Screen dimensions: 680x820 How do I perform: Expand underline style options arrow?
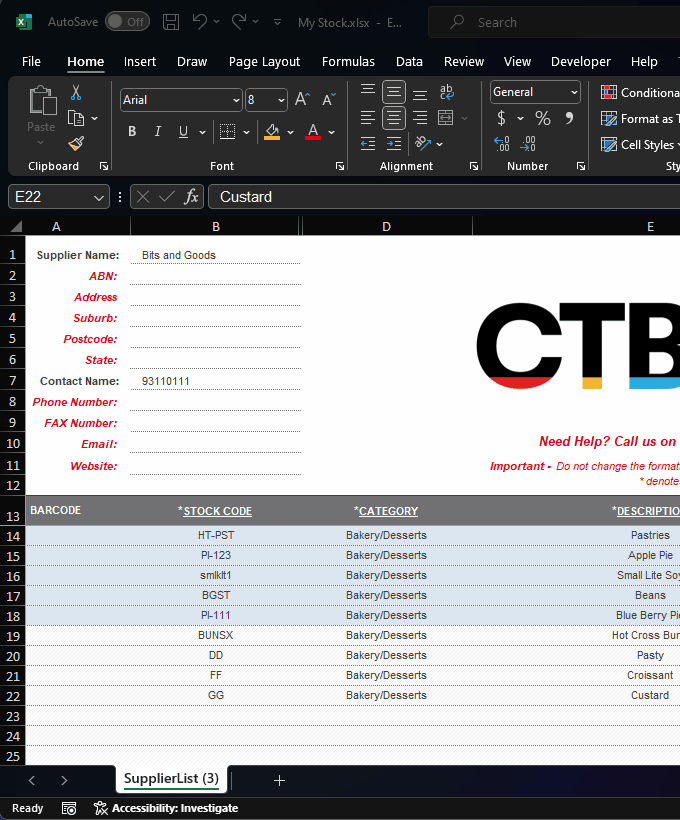pyautogui.click(x=202, y=132)
